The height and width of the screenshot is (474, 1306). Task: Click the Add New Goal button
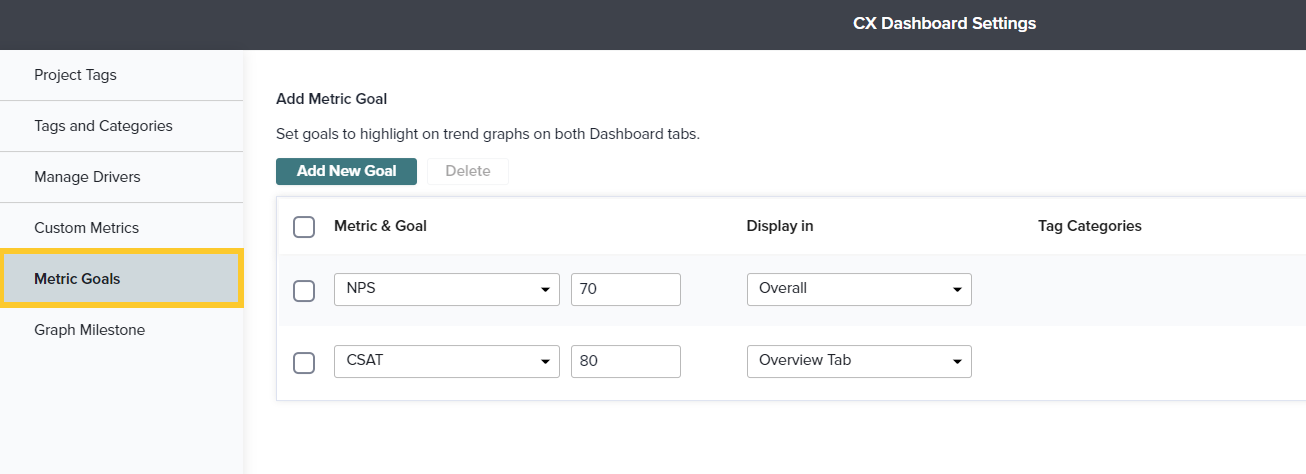pos(346,171)
